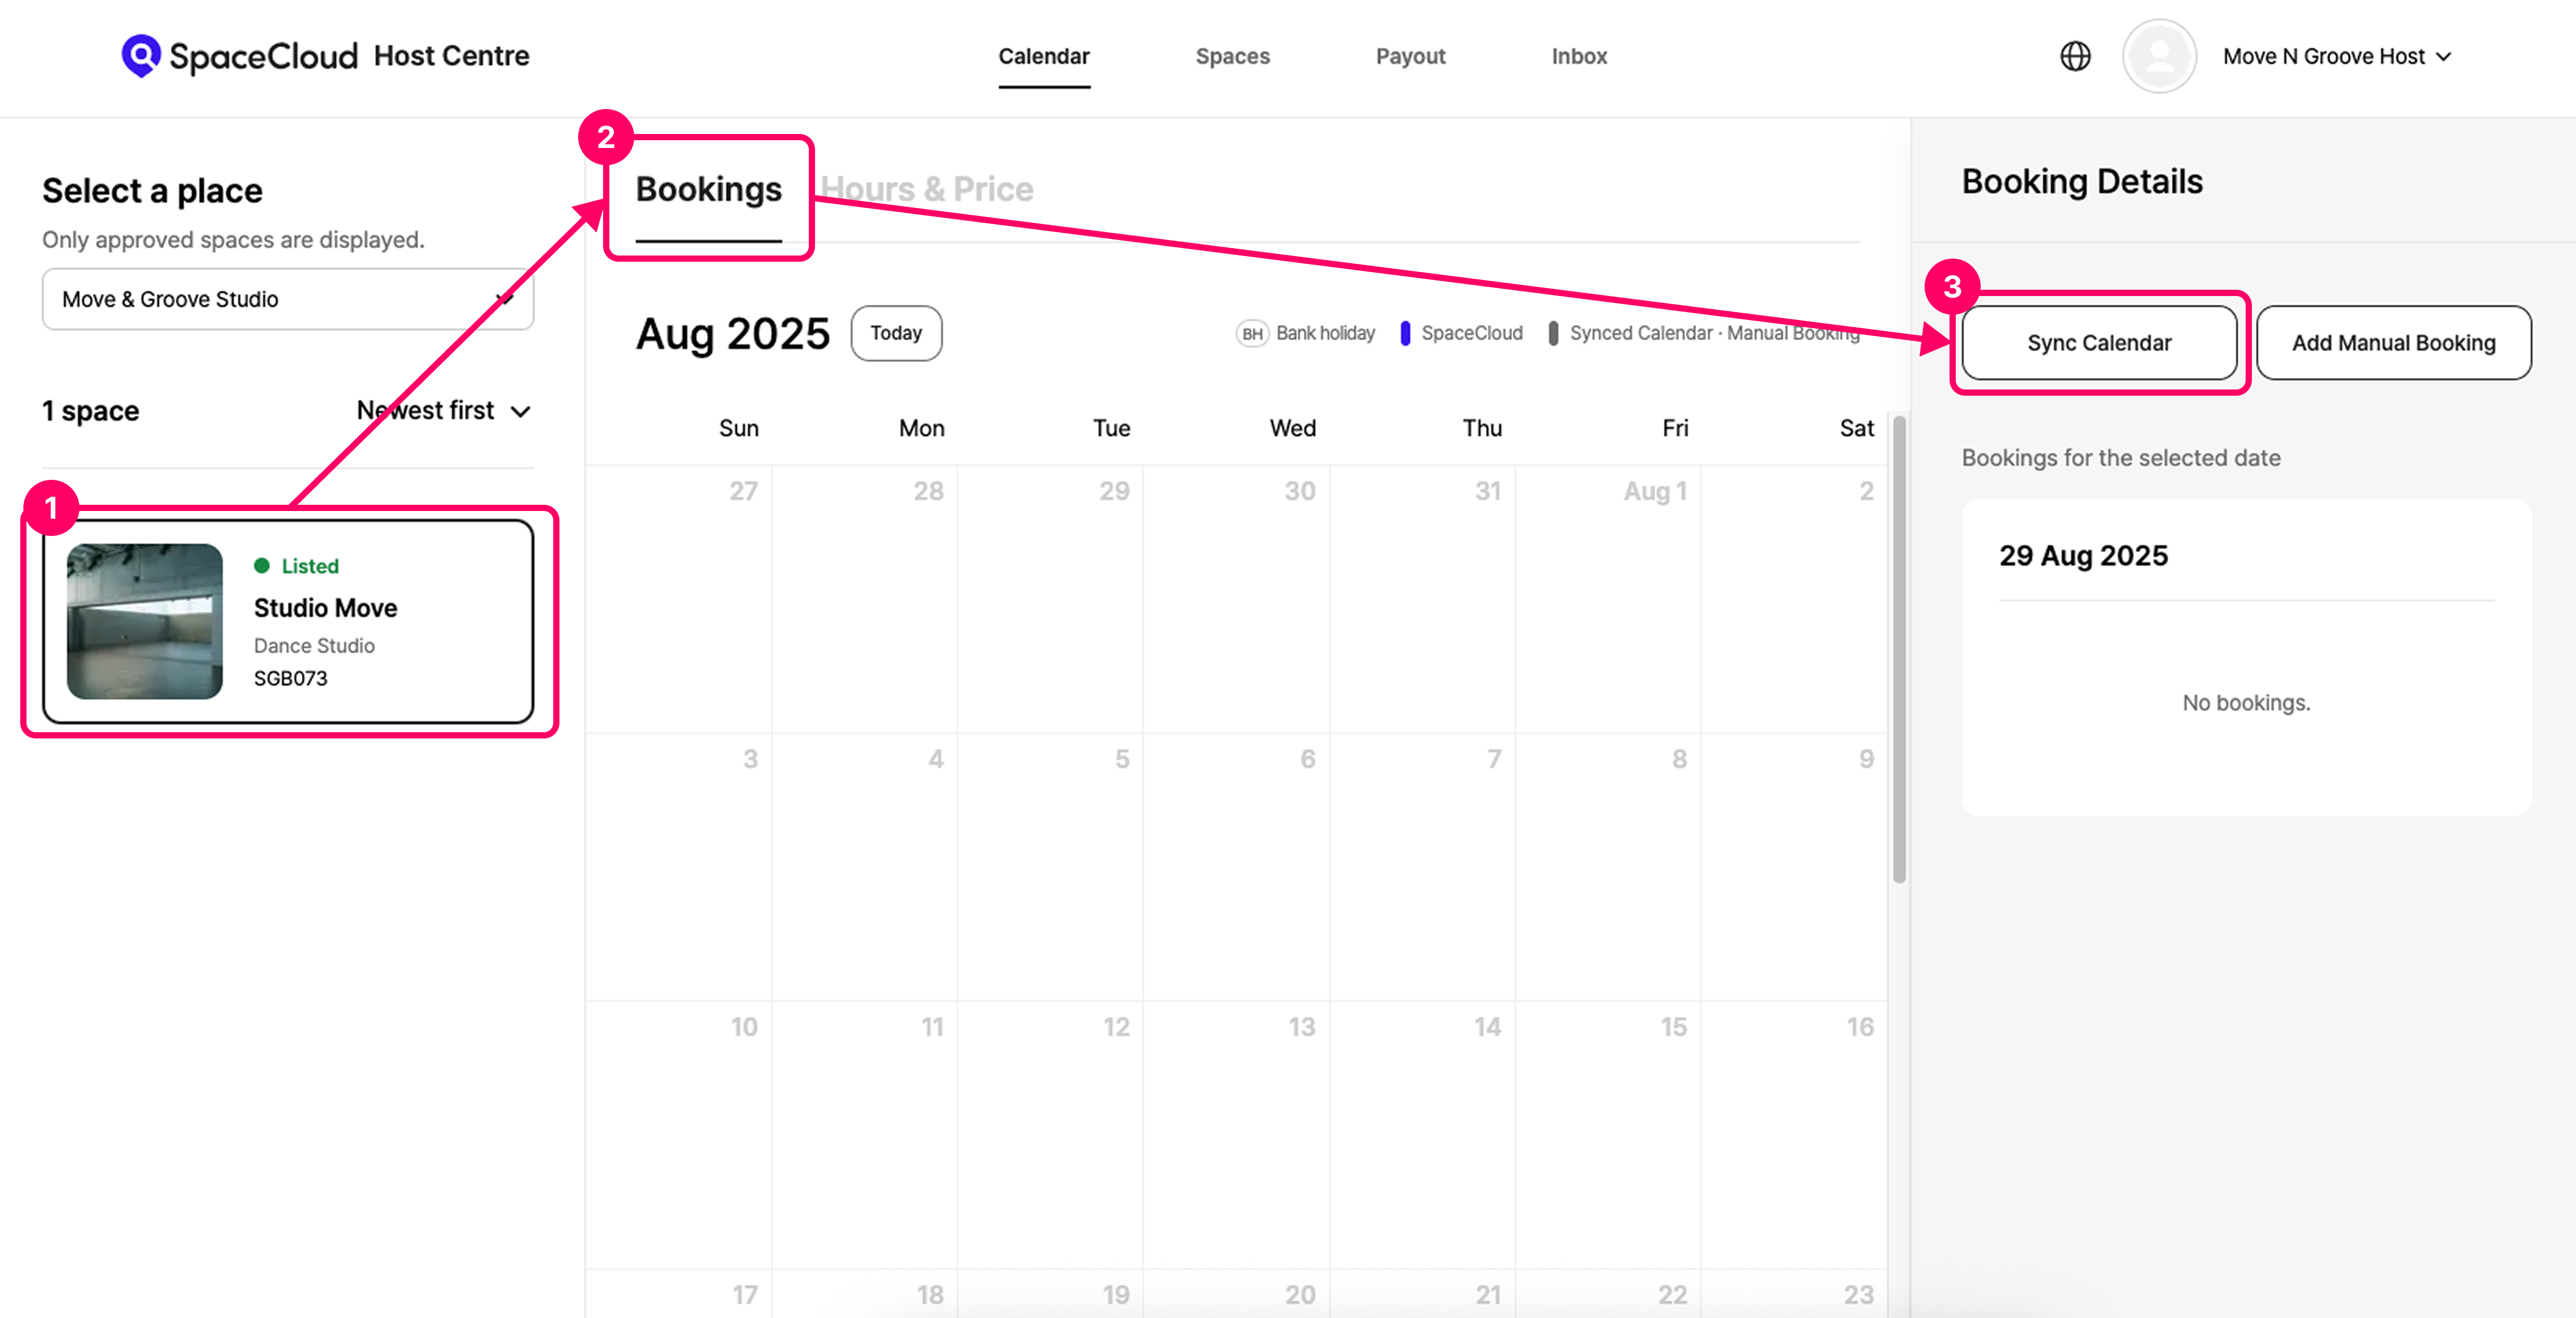Click the blue SpaceCloud legend marker
This screenshot has height=1318, width=2576.
click(x=1405, y=334)
